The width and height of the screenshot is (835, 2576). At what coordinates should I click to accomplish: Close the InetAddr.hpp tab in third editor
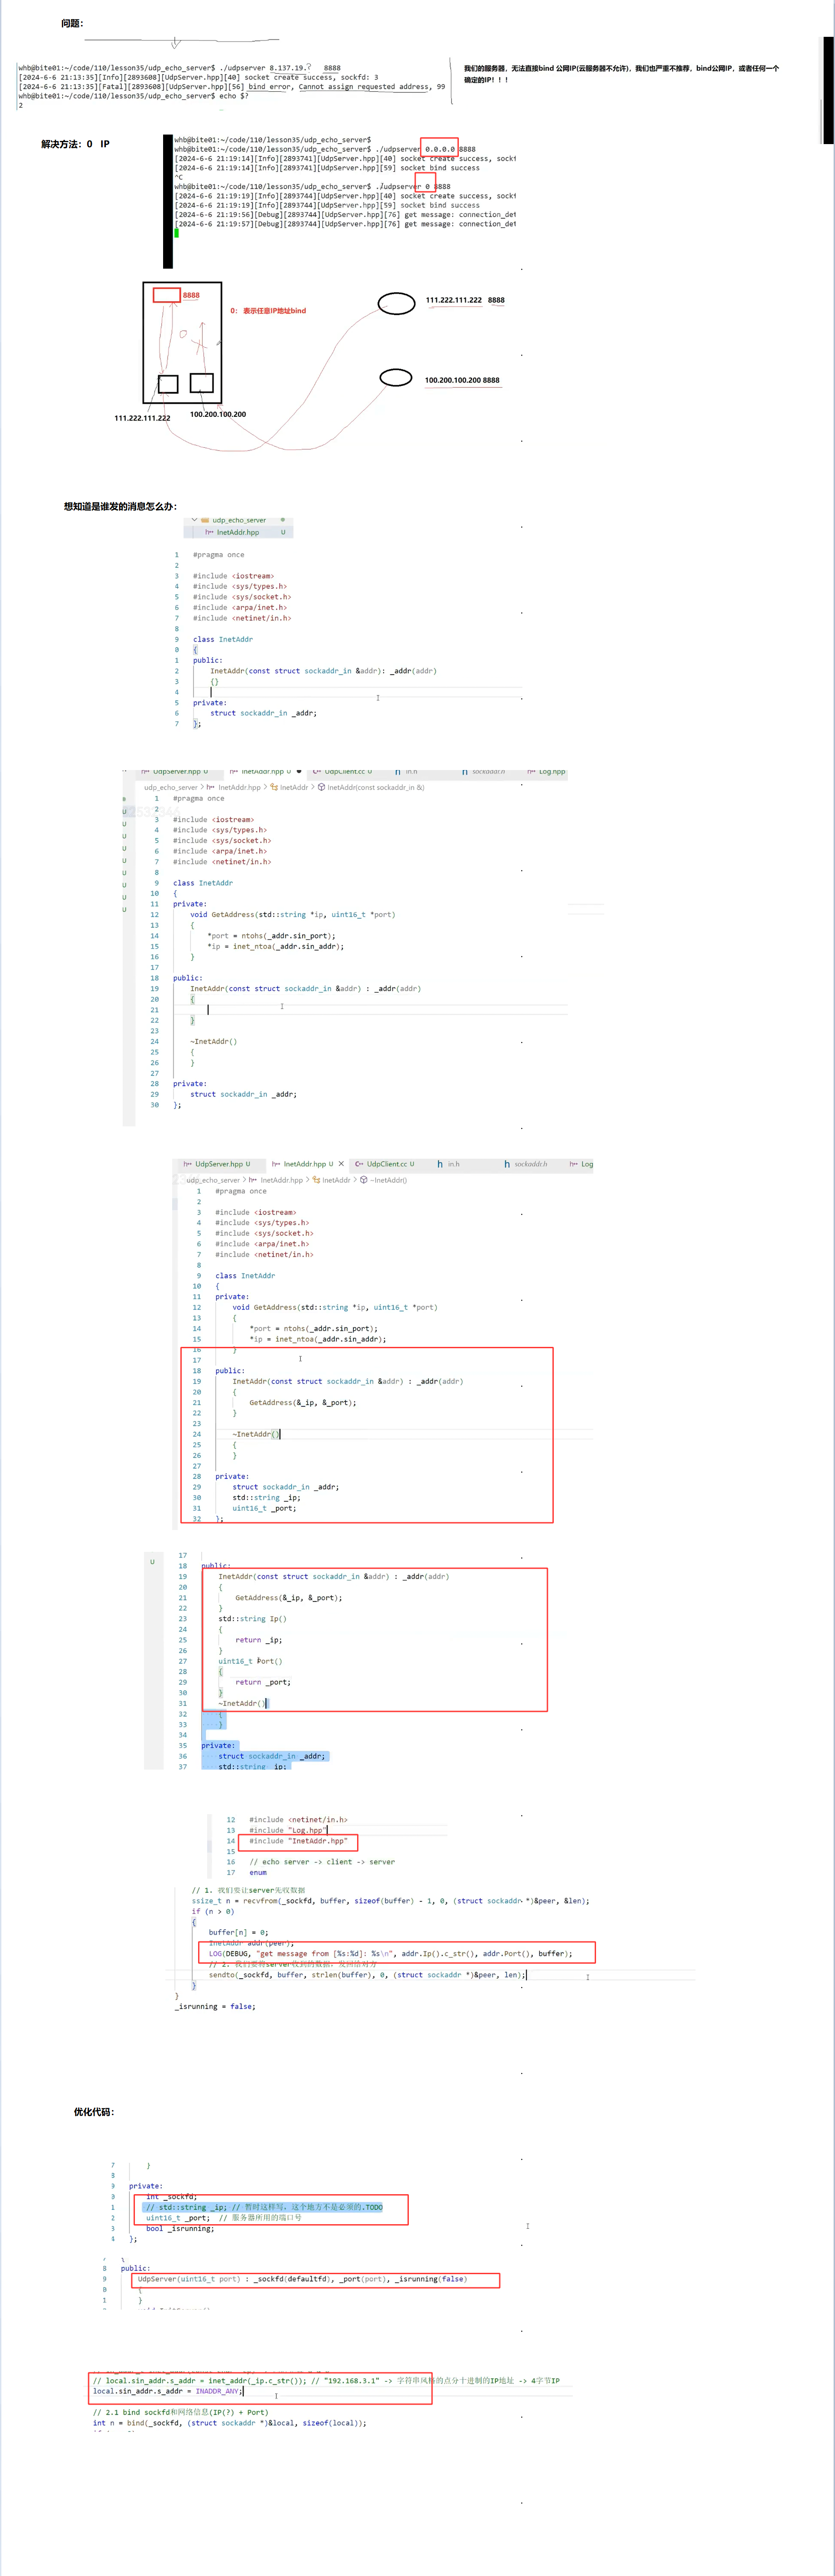(x=341, y=1164)
